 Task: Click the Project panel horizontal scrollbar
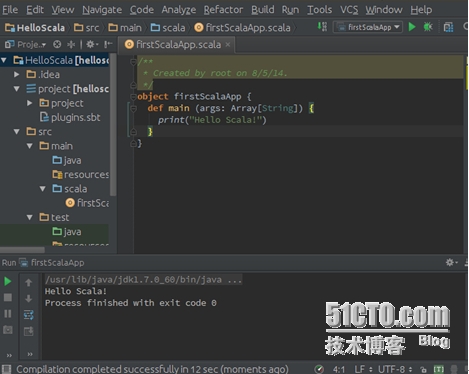click(x=22, y=250)
